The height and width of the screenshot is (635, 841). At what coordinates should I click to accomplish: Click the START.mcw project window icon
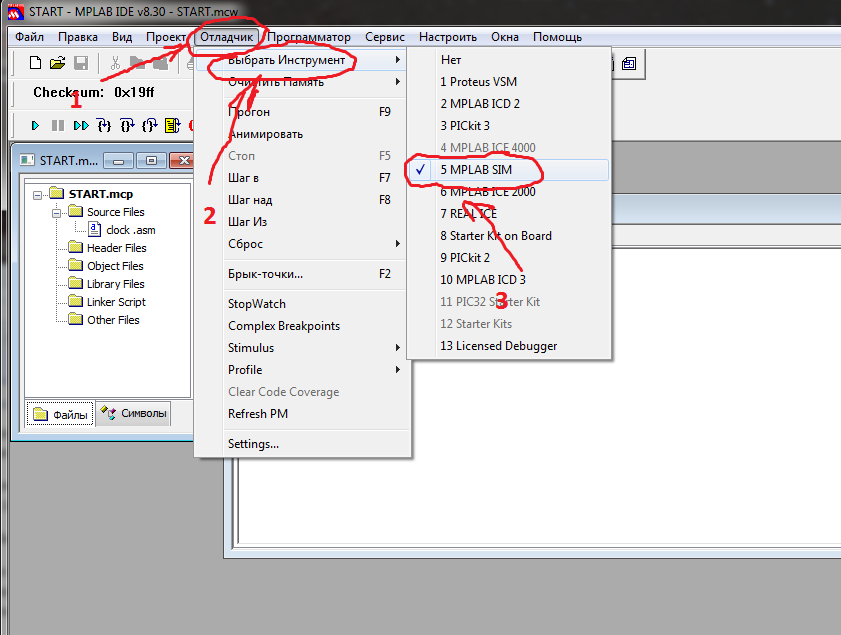(27, 160)
